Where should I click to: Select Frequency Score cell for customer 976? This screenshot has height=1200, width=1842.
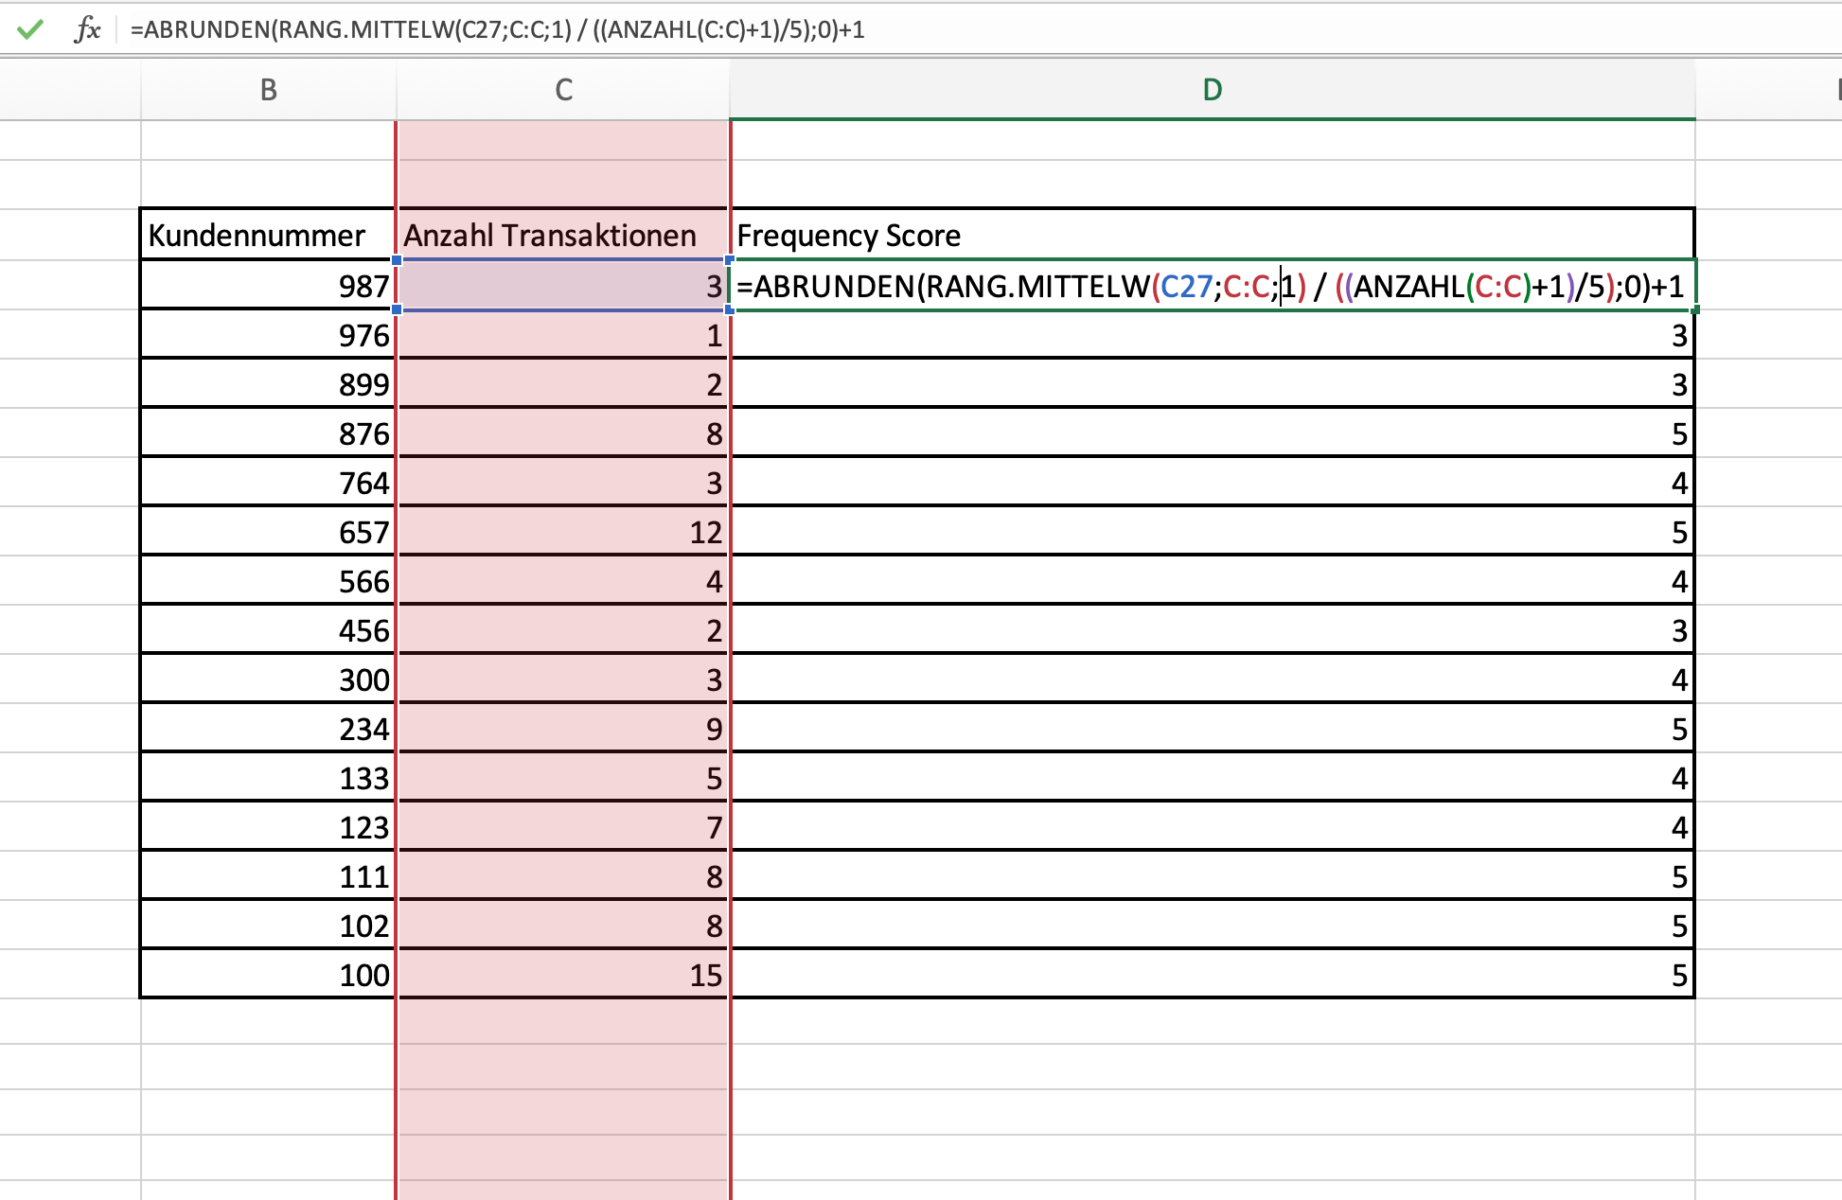(x=1211, y=335)
